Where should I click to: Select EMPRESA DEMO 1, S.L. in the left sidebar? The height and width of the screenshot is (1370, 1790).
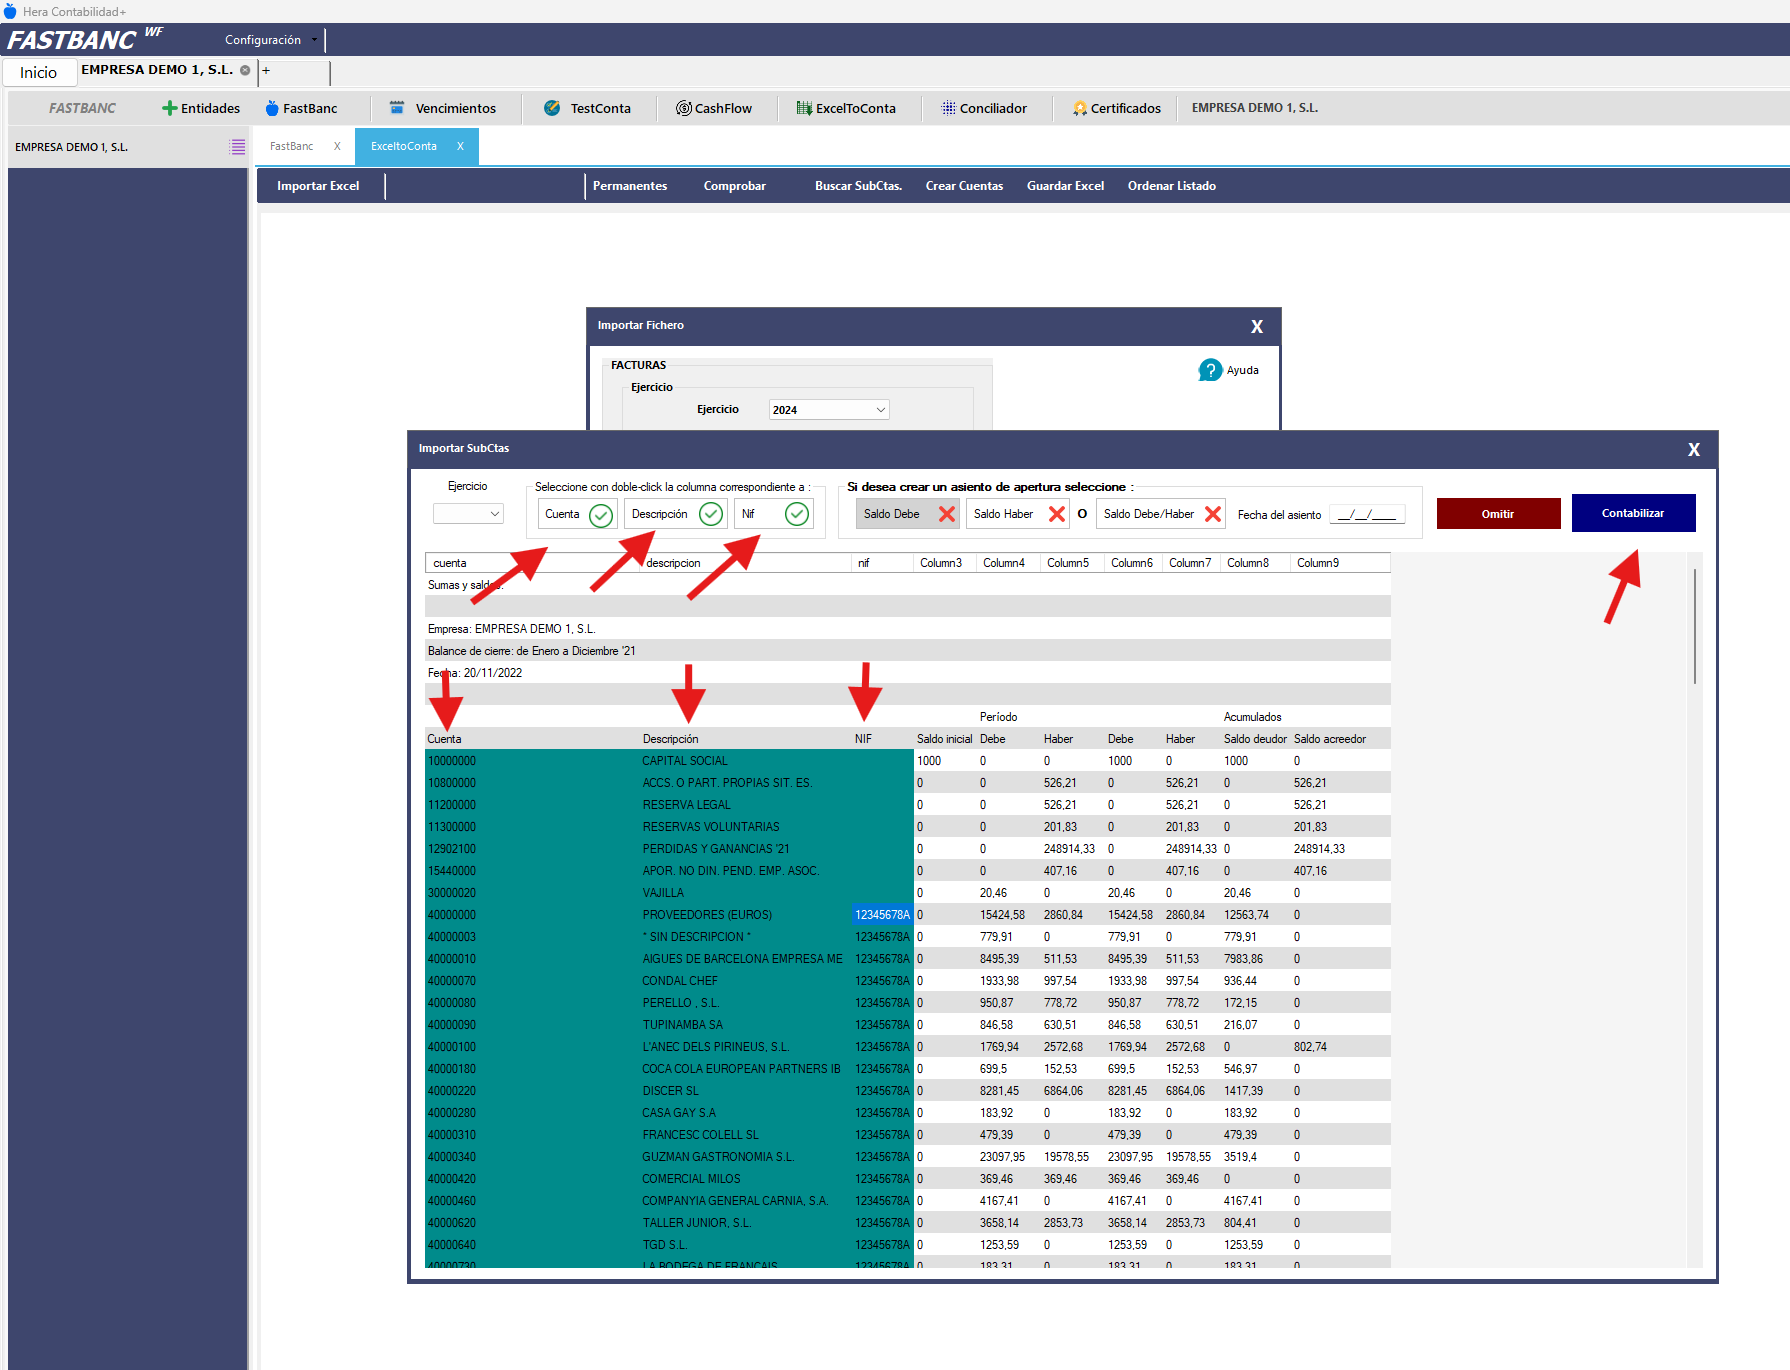pos(72,147)
